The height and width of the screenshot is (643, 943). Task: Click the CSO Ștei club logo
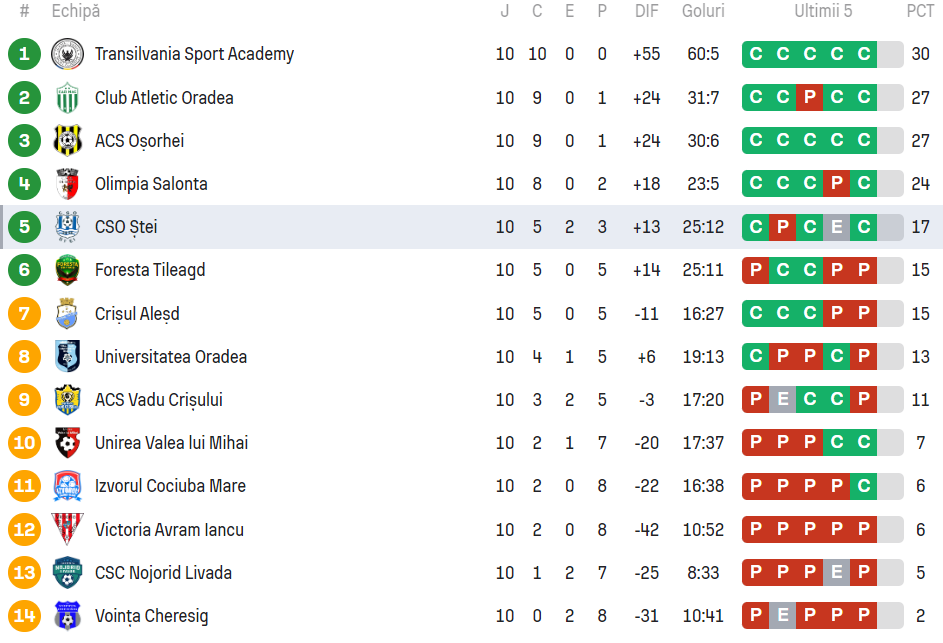pyautogui.click(x=67, y=227)
